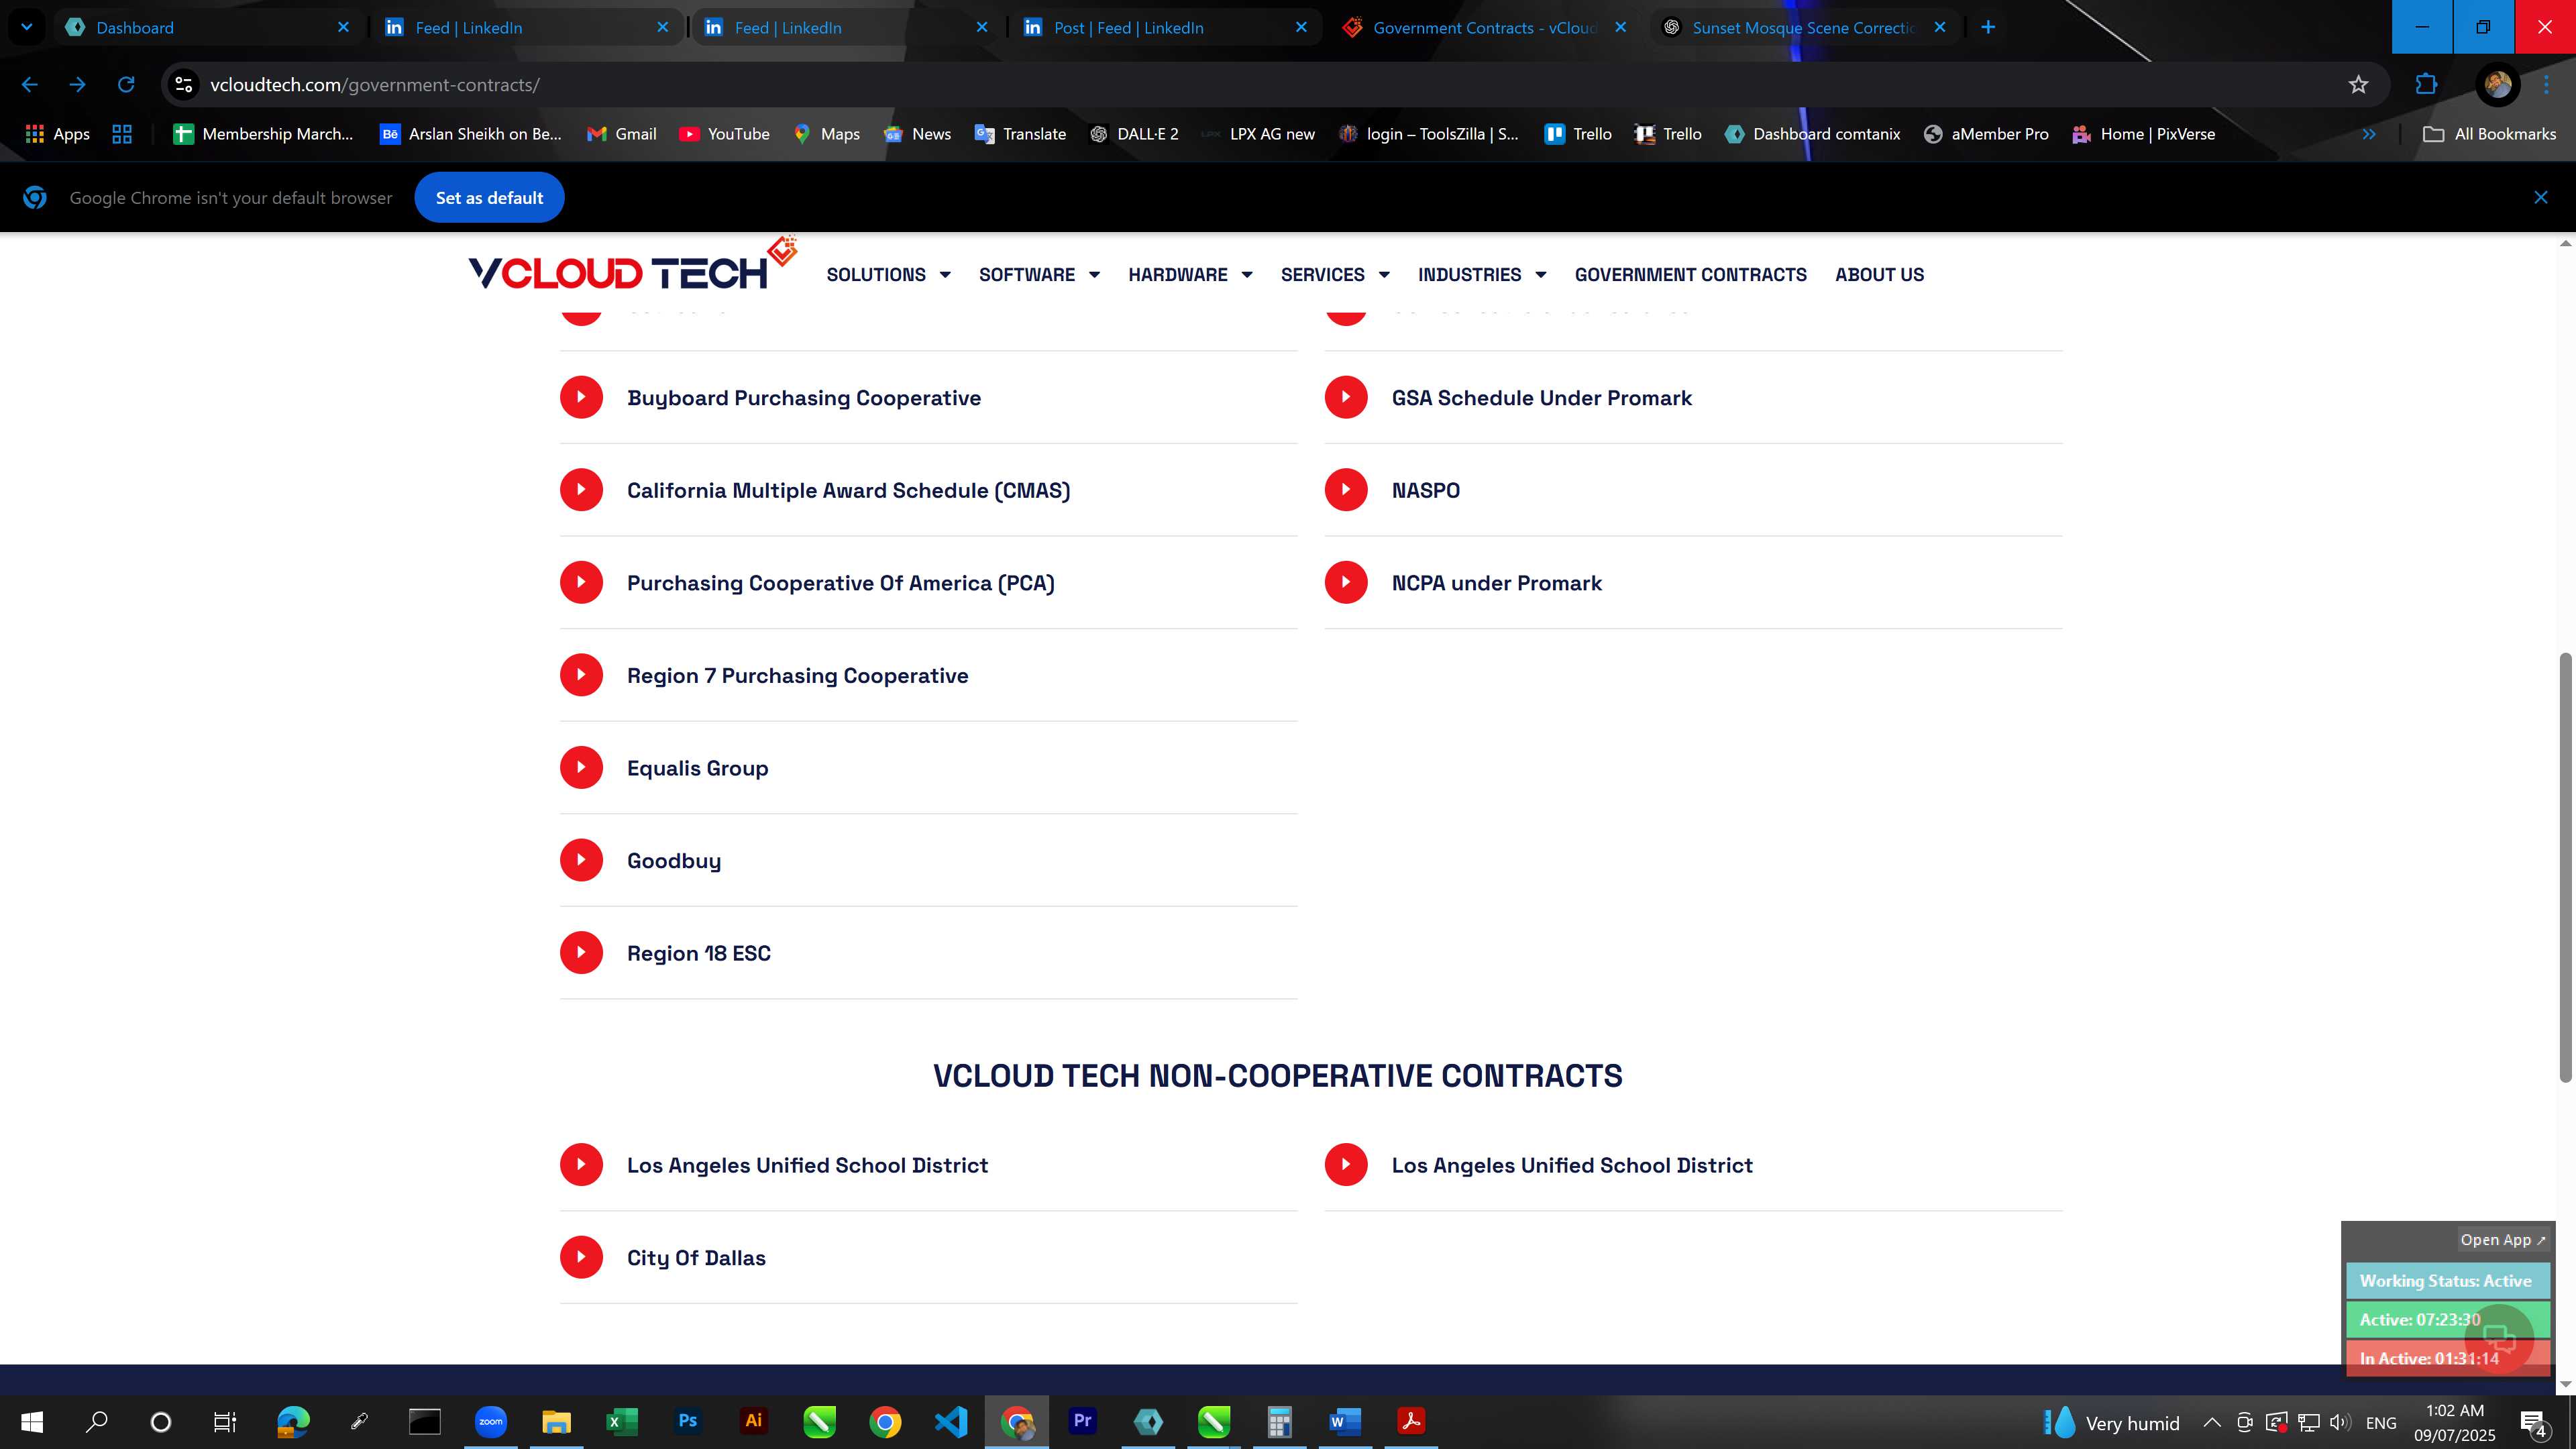The image size is (2576, 1449).
Task: Open the Windows Start menu
Action: pos(32,1422)
